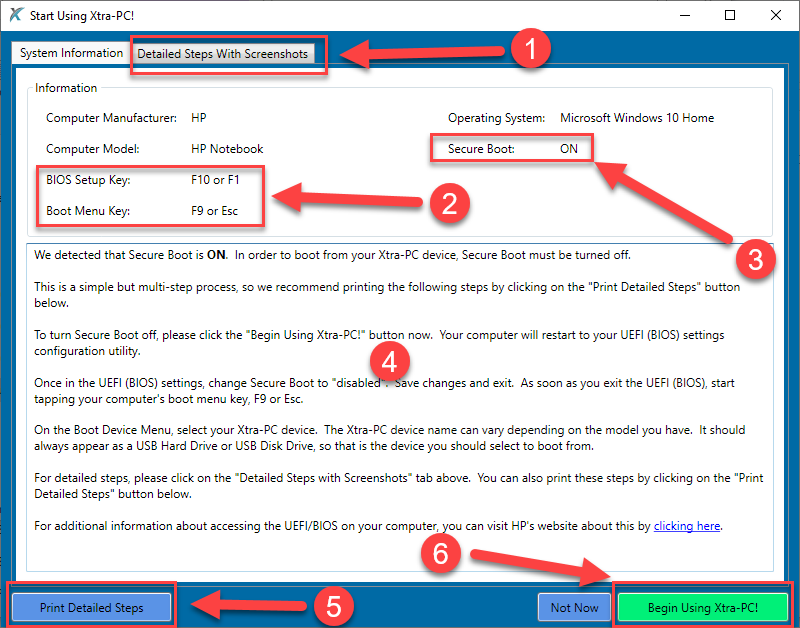Click the Xtra-PC logo in the title bar
This screenshot has height=628, width=800.
click(15, 15)
